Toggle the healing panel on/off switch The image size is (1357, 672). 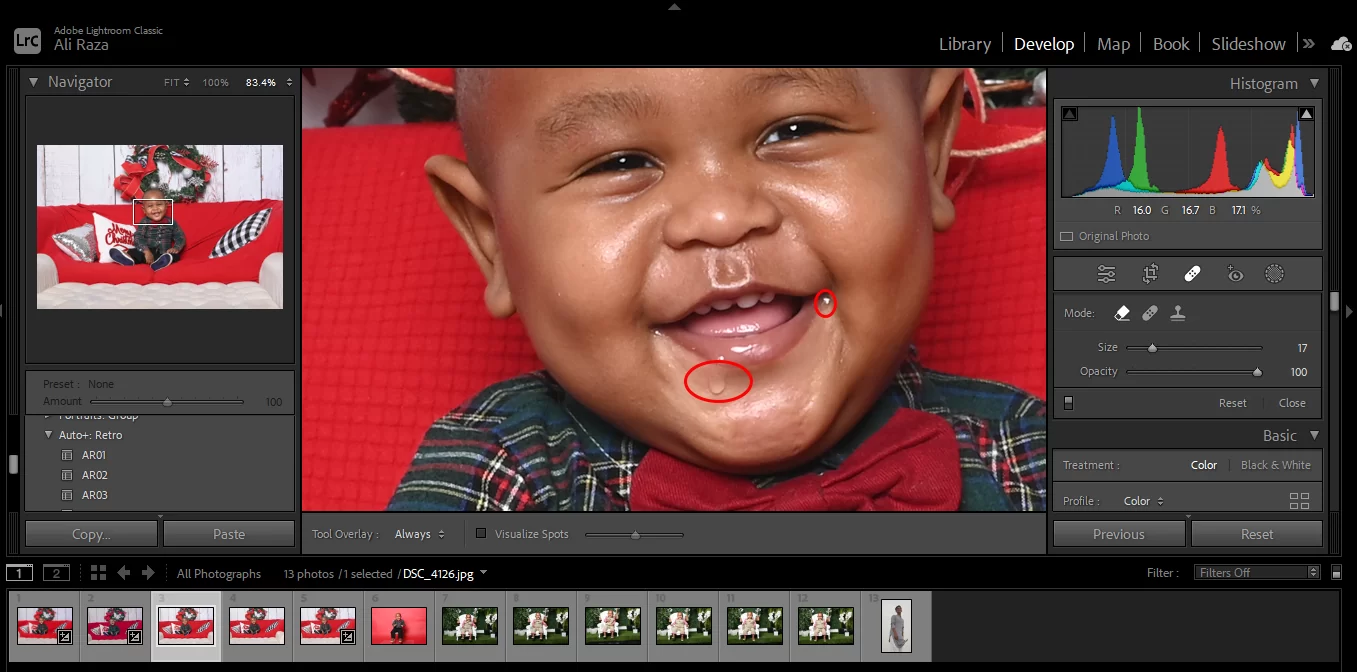tap(1068, 403)
